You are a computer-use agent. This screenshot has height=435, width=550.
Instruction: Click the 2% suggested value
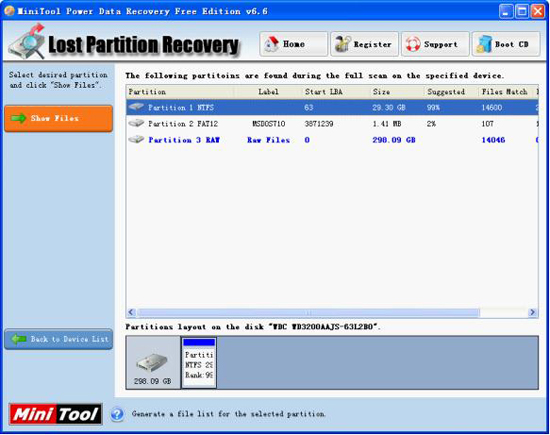pos(431,124)
